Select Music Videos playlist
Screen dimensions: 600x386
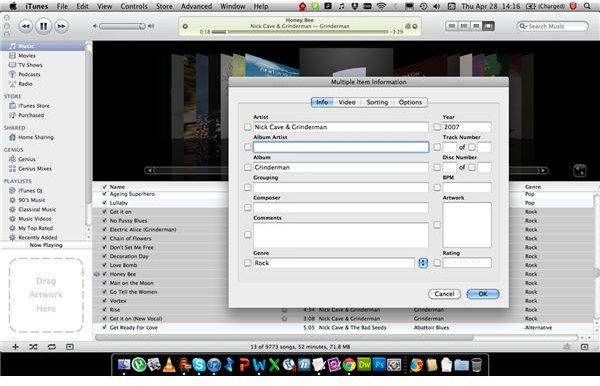click(x=34, y=219)
